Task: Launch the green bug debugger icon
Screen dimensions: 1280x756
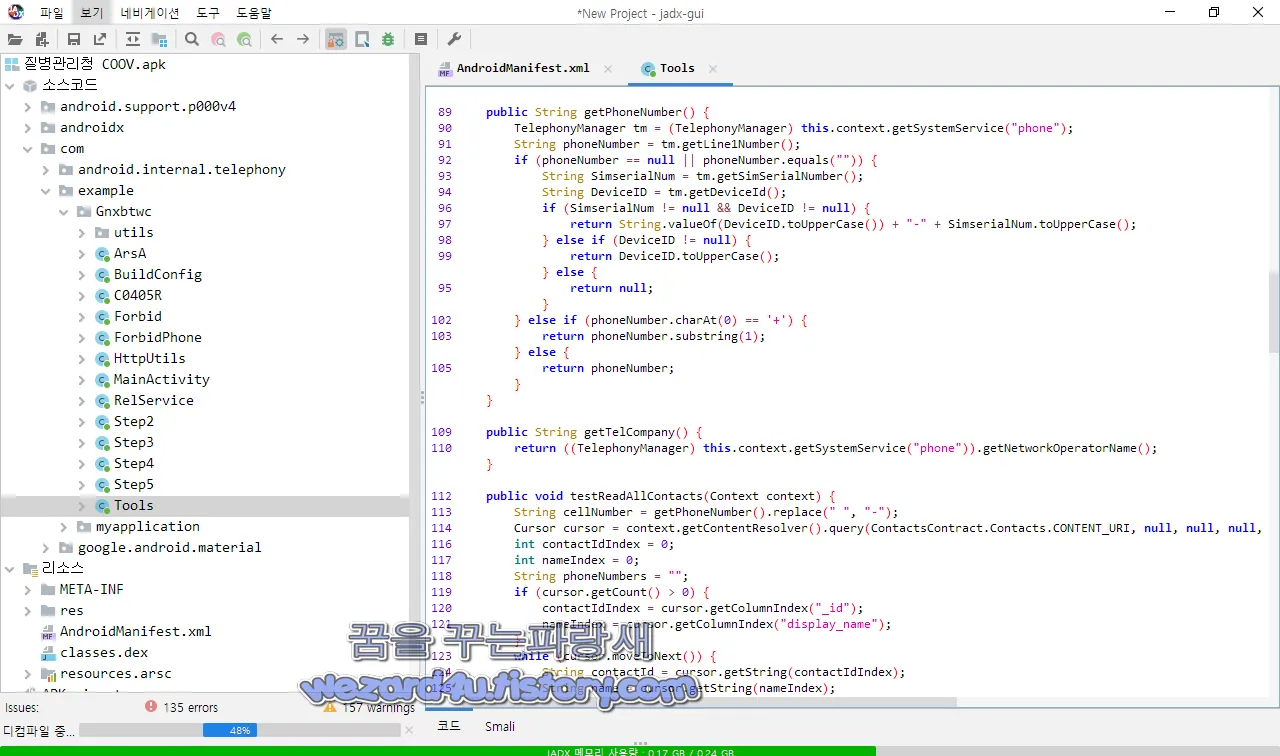Action: 388,39
